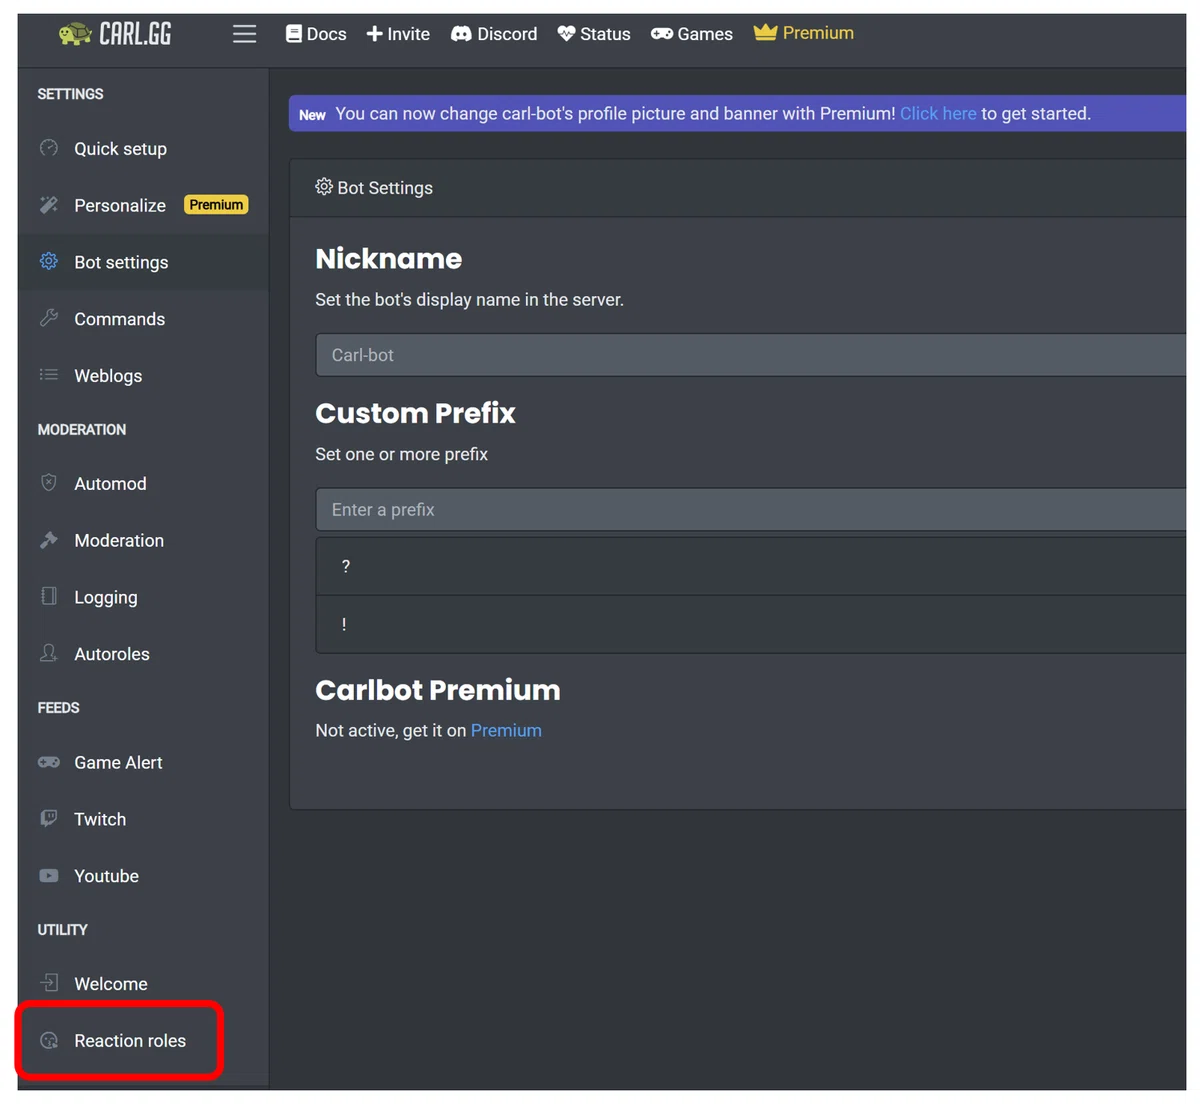Navigate to Automod settings
The height and width of the screenshot is (1104, 1200).
(x=110, y=483)
